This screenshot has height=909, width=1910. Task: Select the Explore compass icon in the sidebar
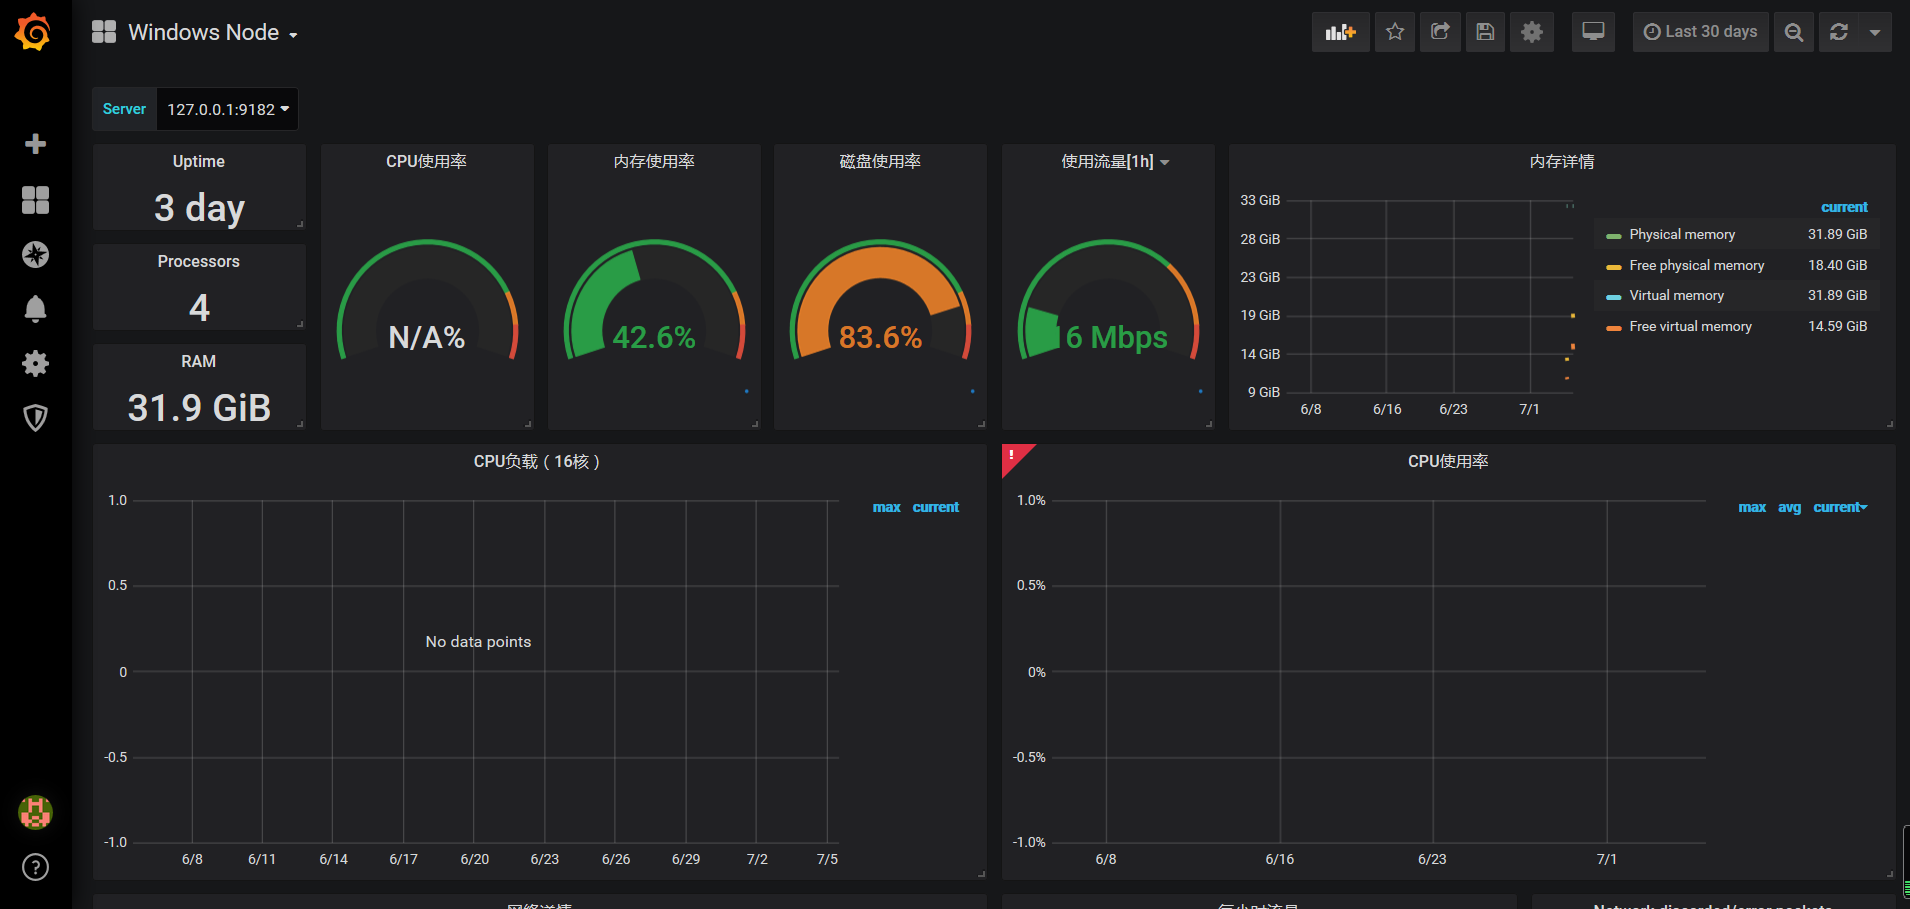(x=35, y=254)
